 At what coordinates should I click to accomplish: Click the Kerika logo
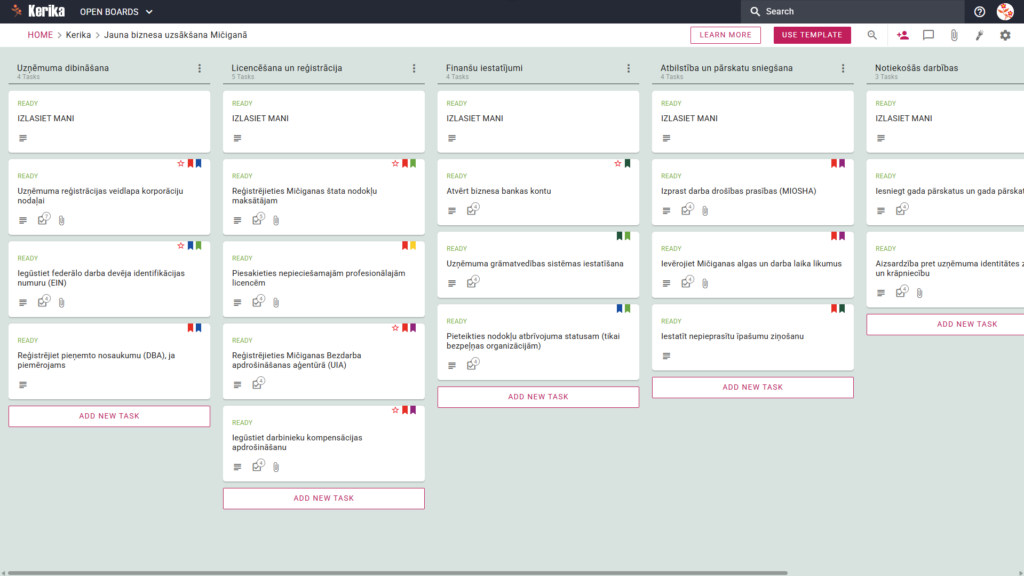(38, 11)
